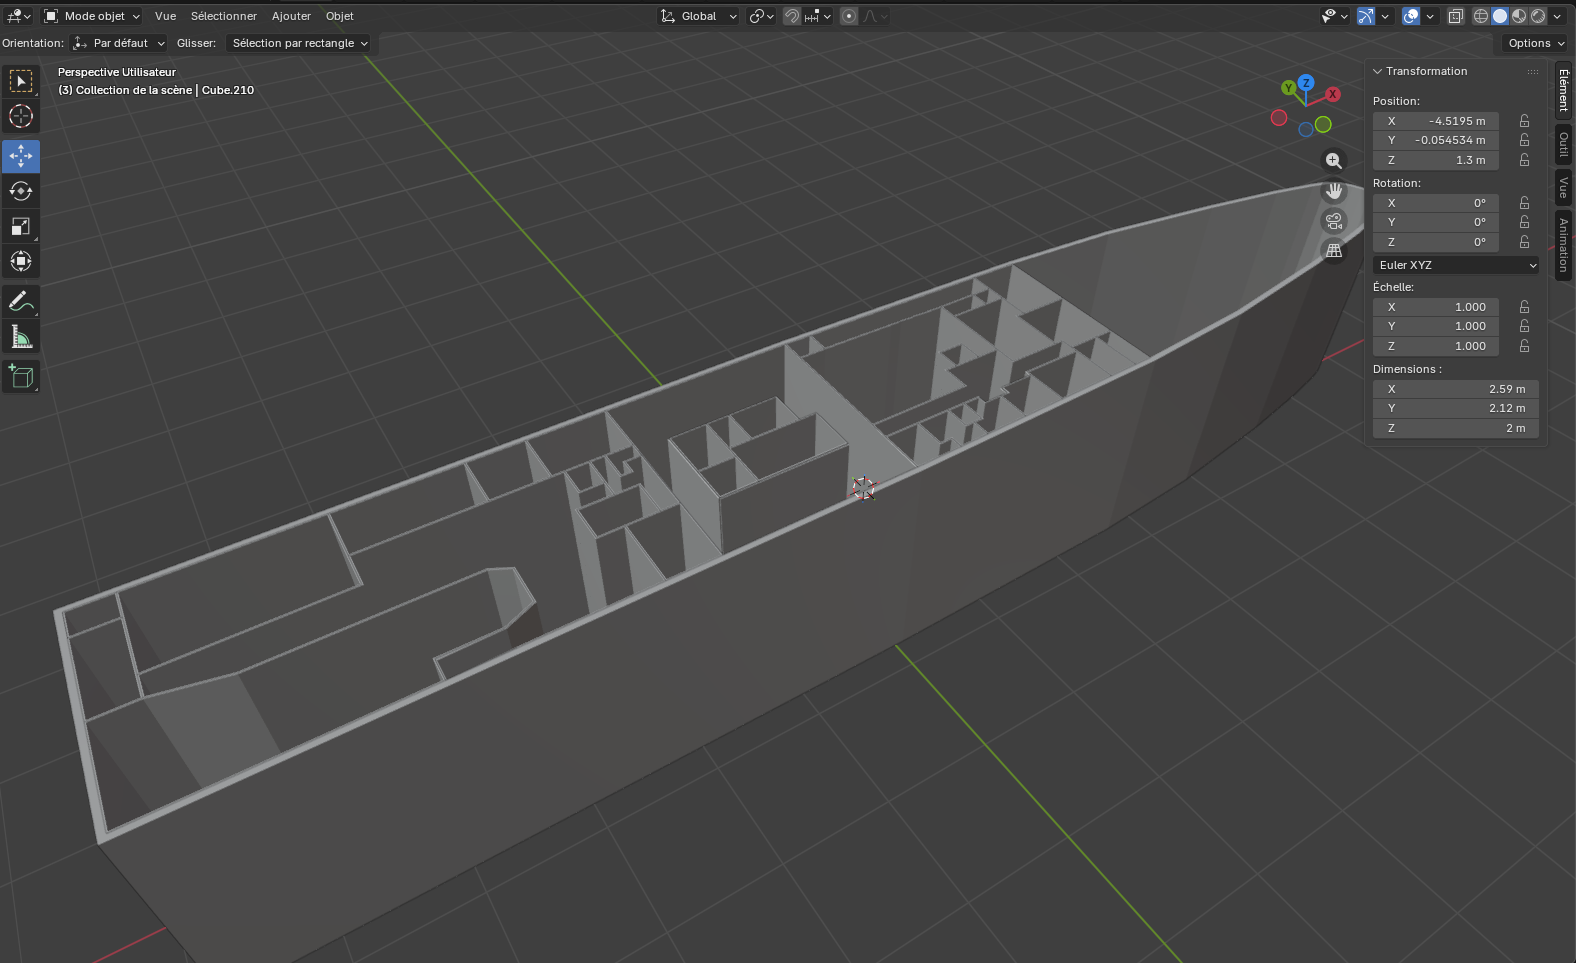Screen dimensions: 1576x963
Task: Click the Dimensions X field 2.59 m
Action: 1455,389
